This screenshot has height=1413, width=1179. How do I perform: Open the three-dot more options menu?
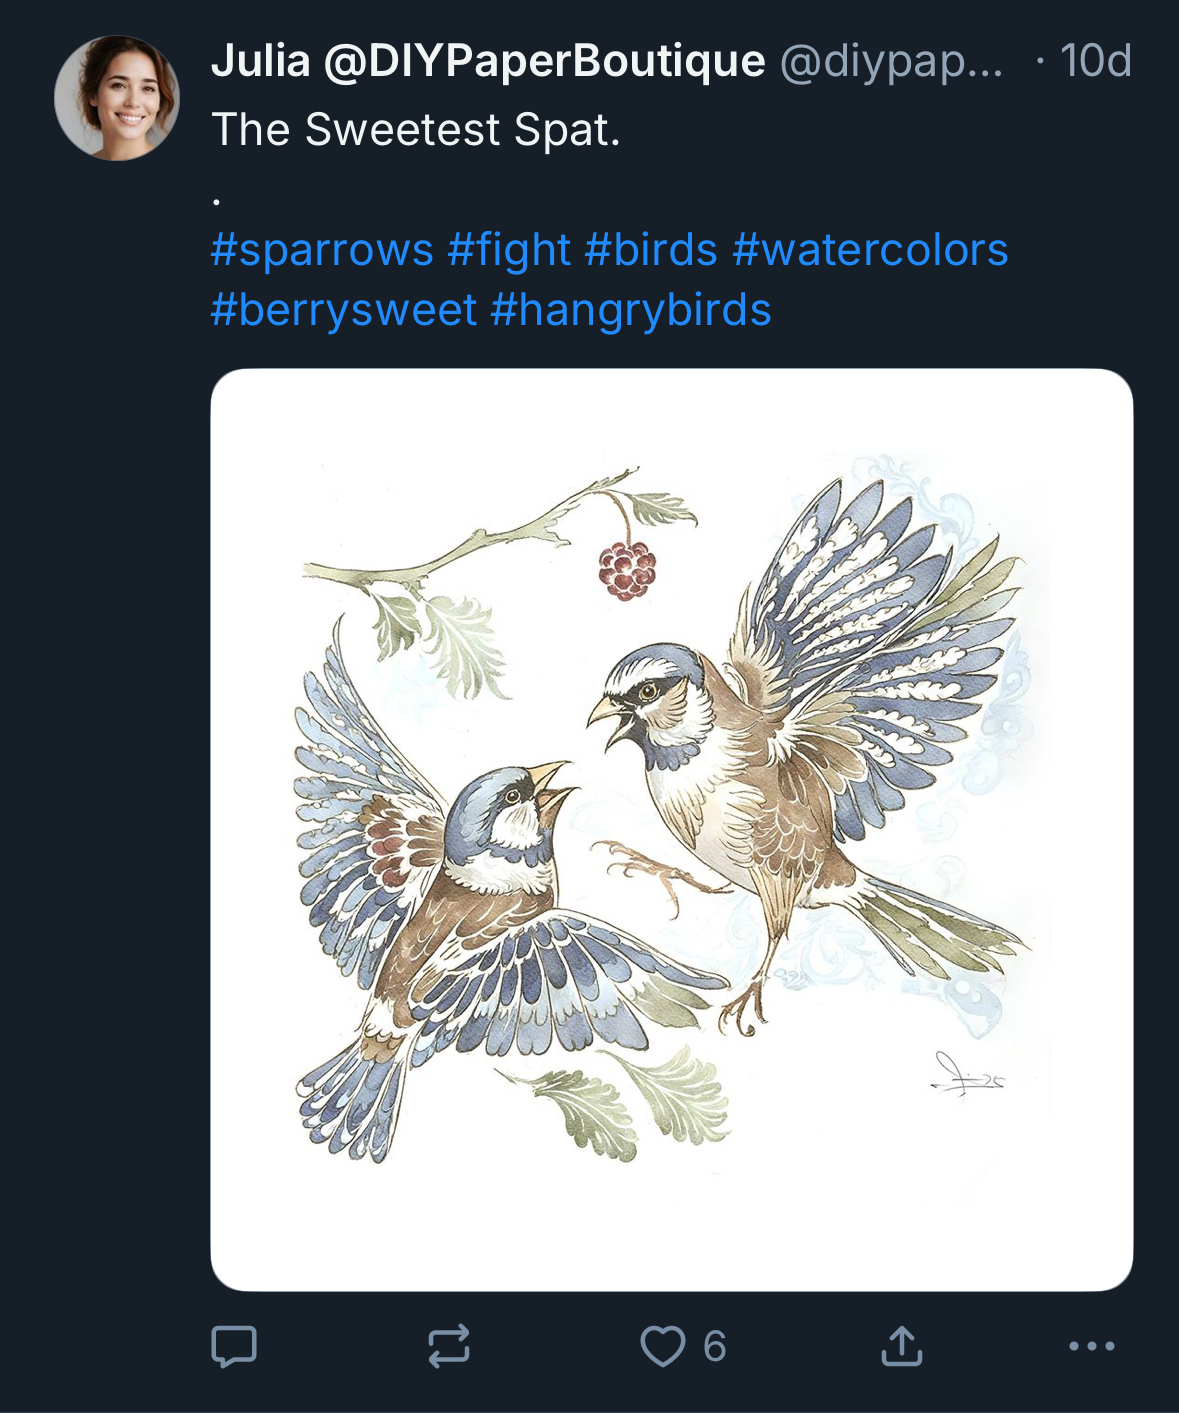click(1091, 1346)
